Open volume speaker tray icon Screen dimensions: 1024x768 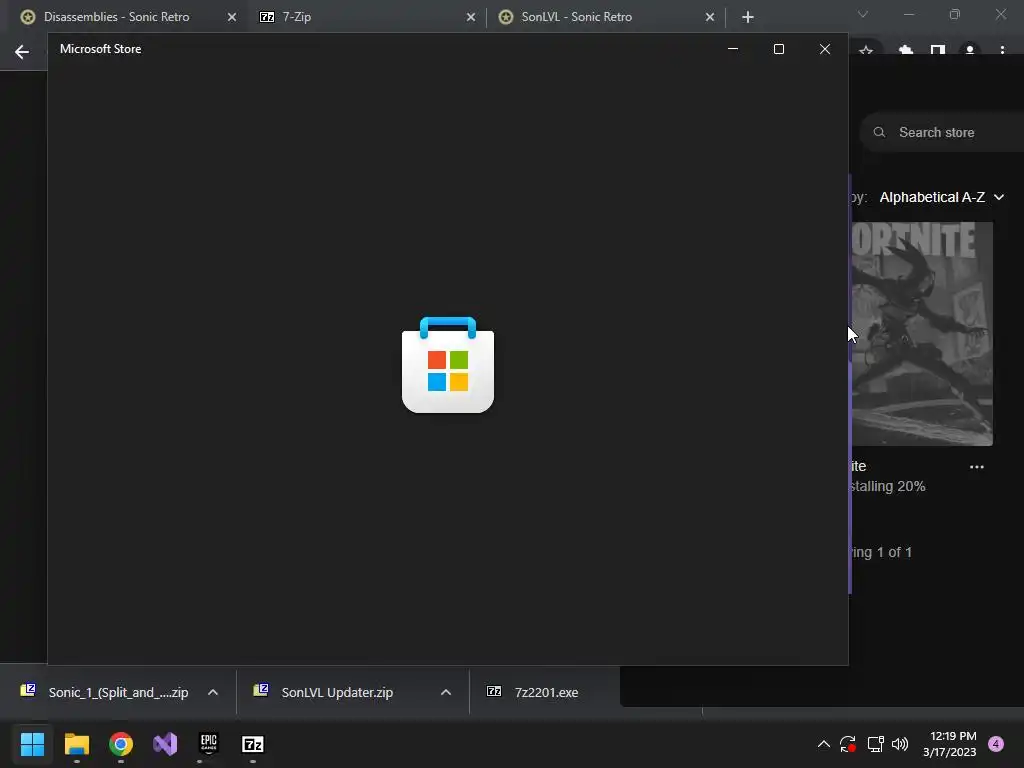coord(900,744)
